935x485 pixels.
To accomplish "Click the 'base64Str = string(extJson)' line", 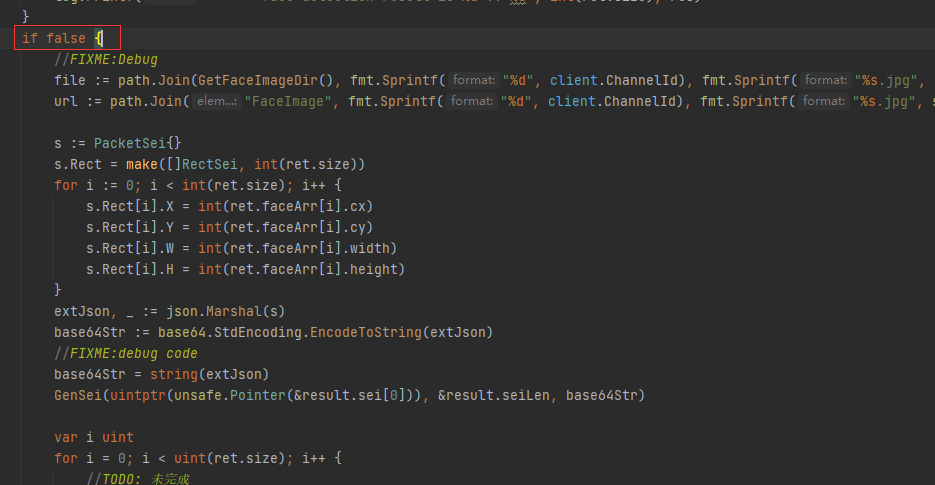I will click(162, 375).
